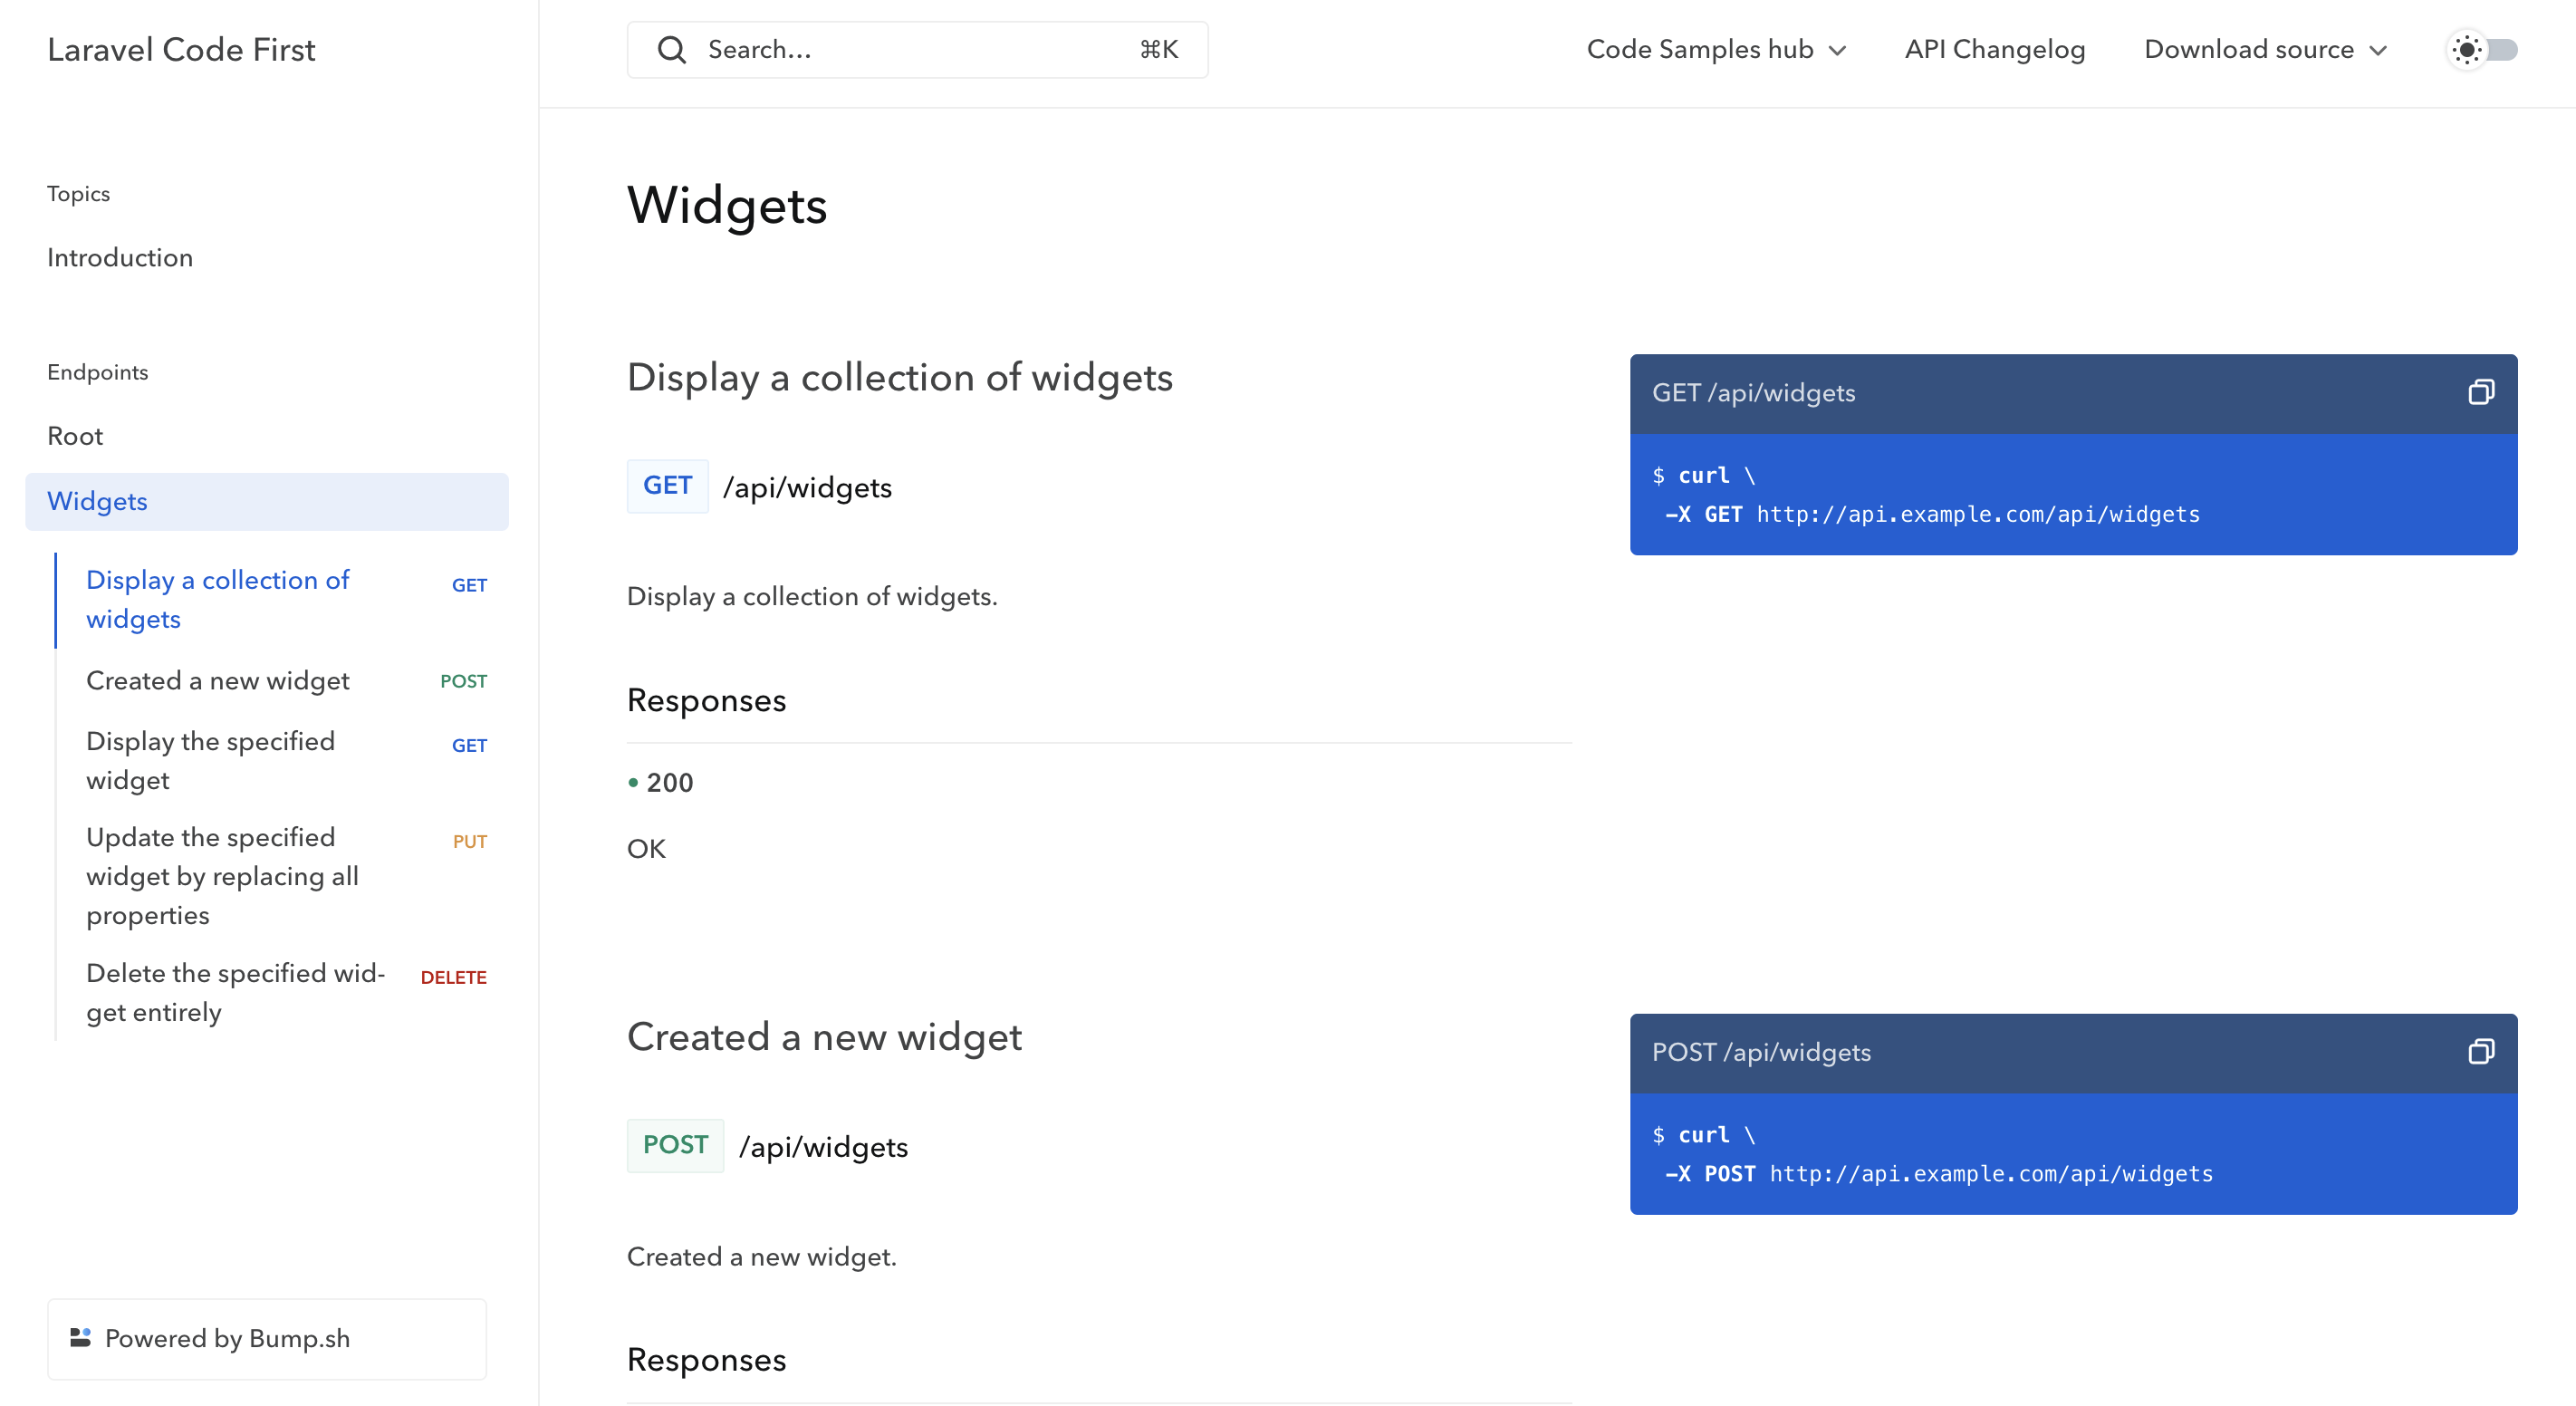Collapse the Widgets endpoint group
2576x1406 pixels.
click(97, 501)
